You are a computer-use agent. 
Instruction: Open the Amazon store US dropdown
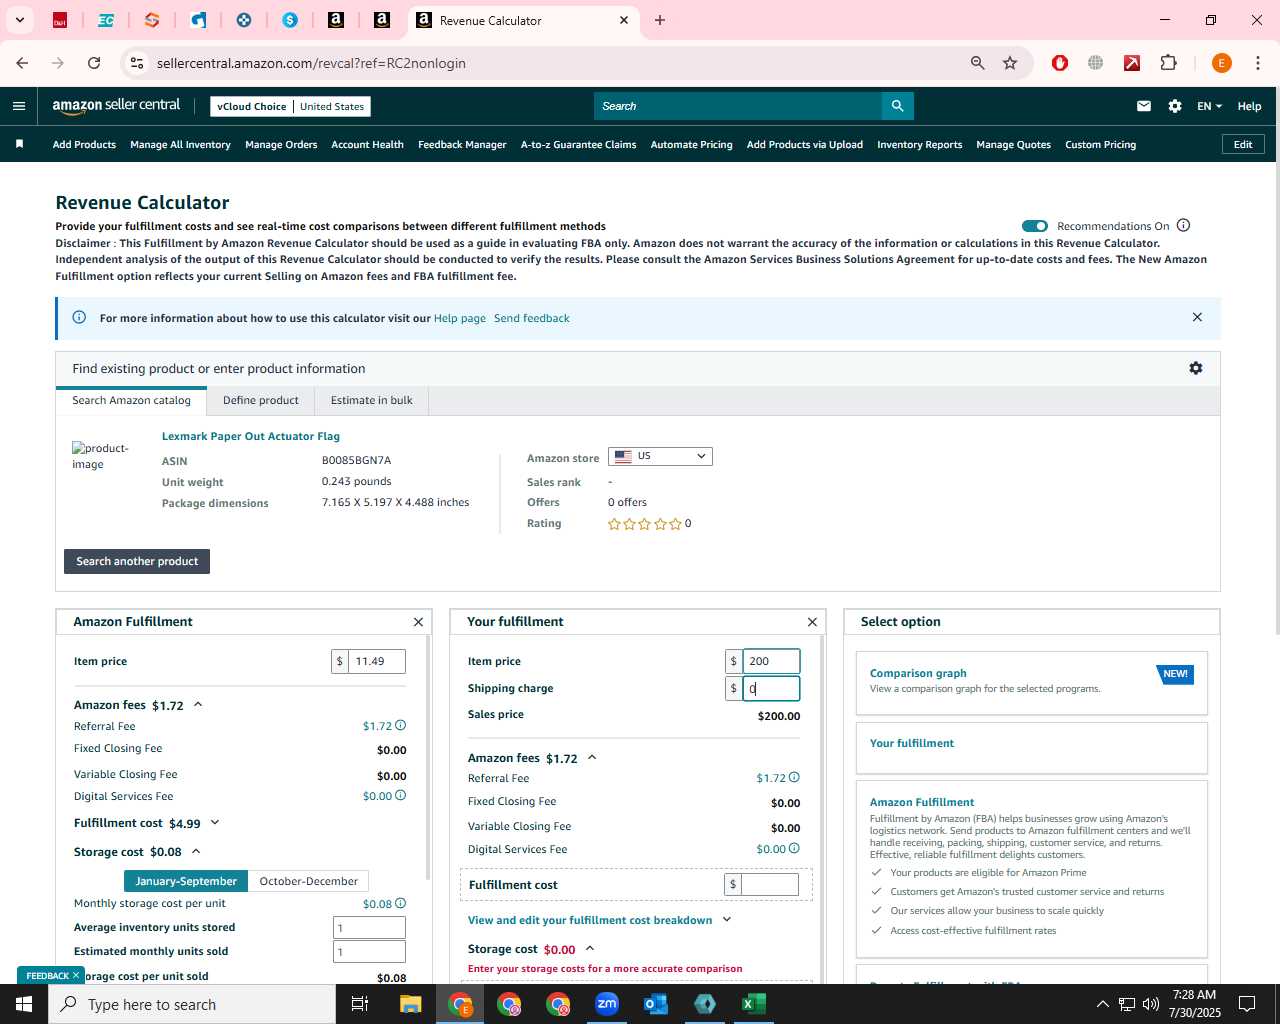(x=660, y=456)
